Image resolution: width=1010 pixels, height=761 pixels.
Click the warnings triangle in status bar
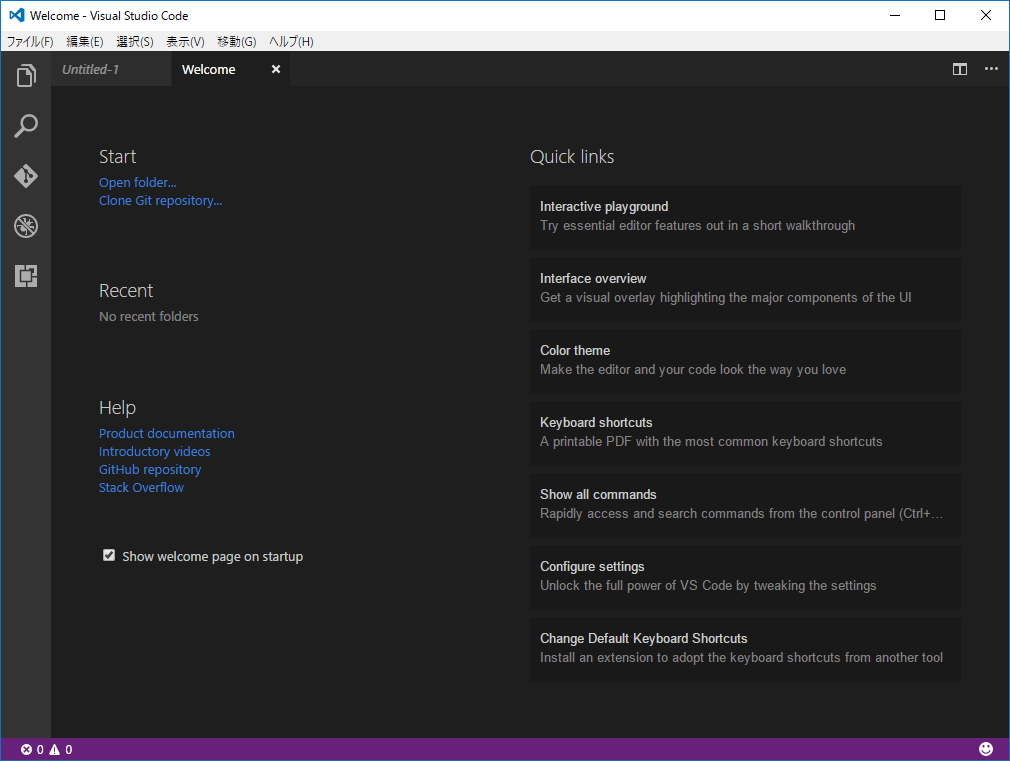click(55, 749)
